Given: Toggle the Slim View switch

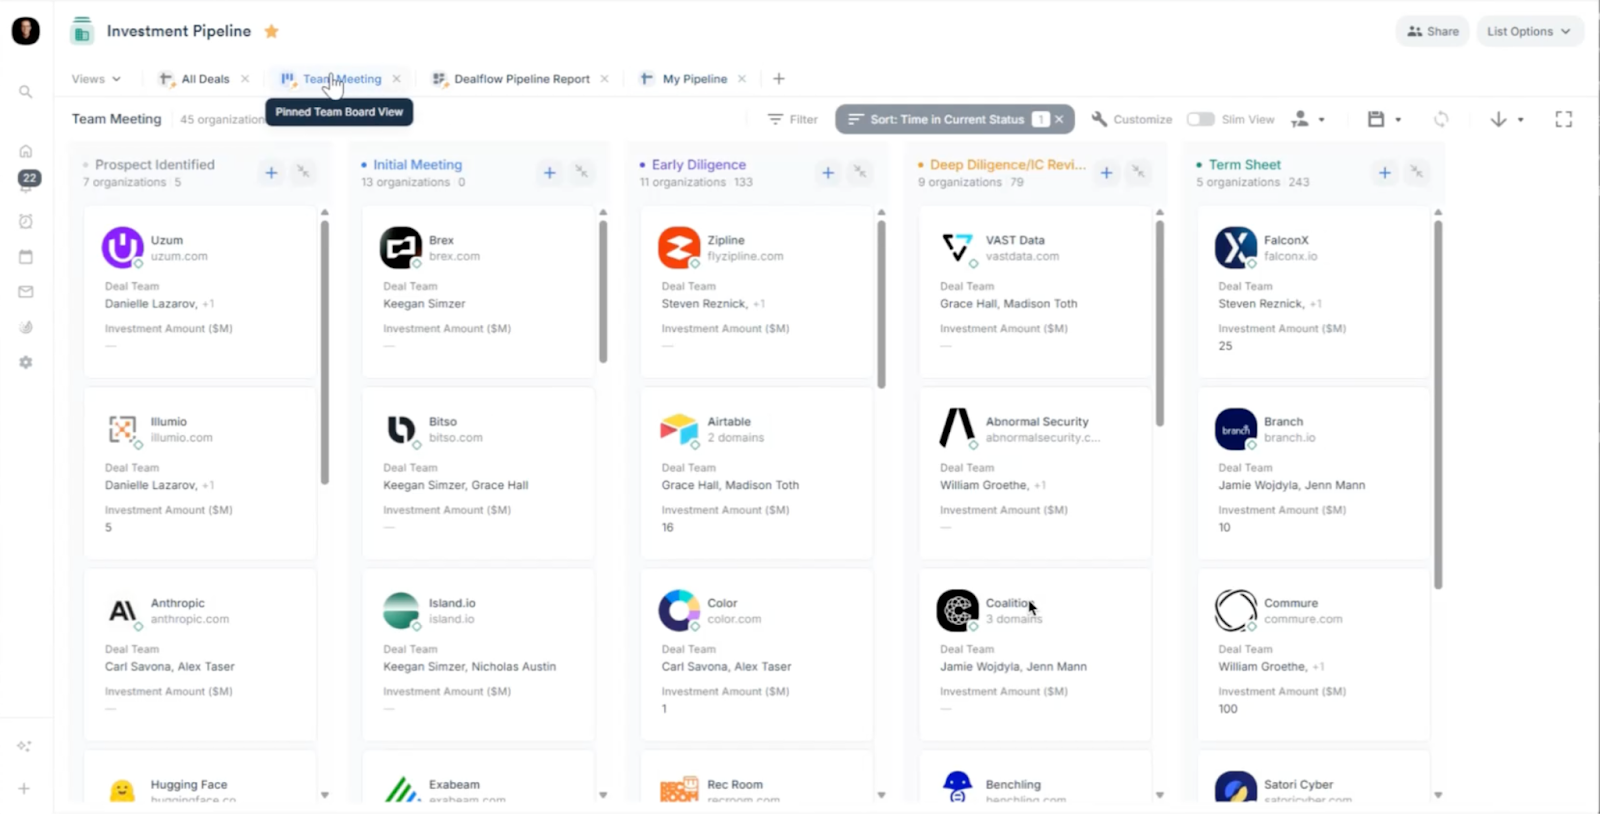Looking at the screenshot, I should point(1200,119).
